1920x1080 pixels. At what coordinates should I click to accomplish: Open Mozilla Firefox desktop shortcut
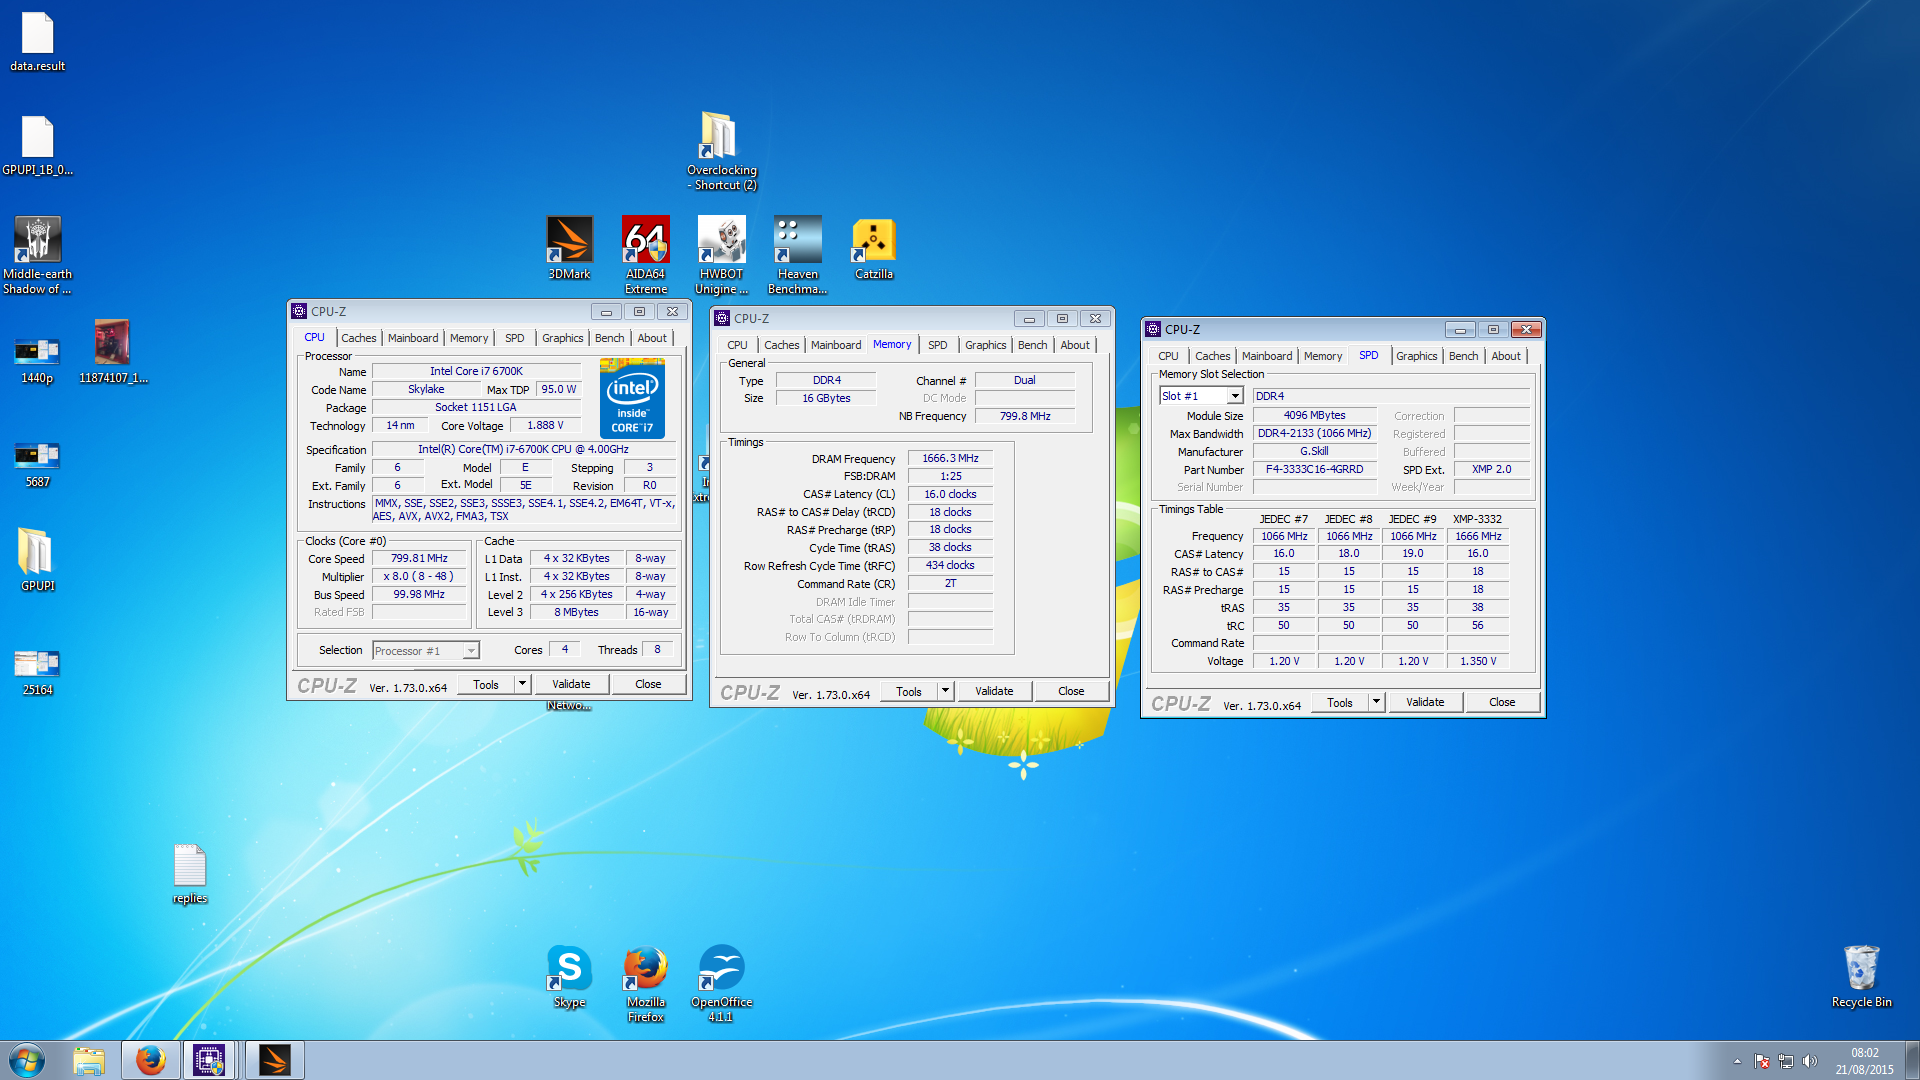pos(645,983)
